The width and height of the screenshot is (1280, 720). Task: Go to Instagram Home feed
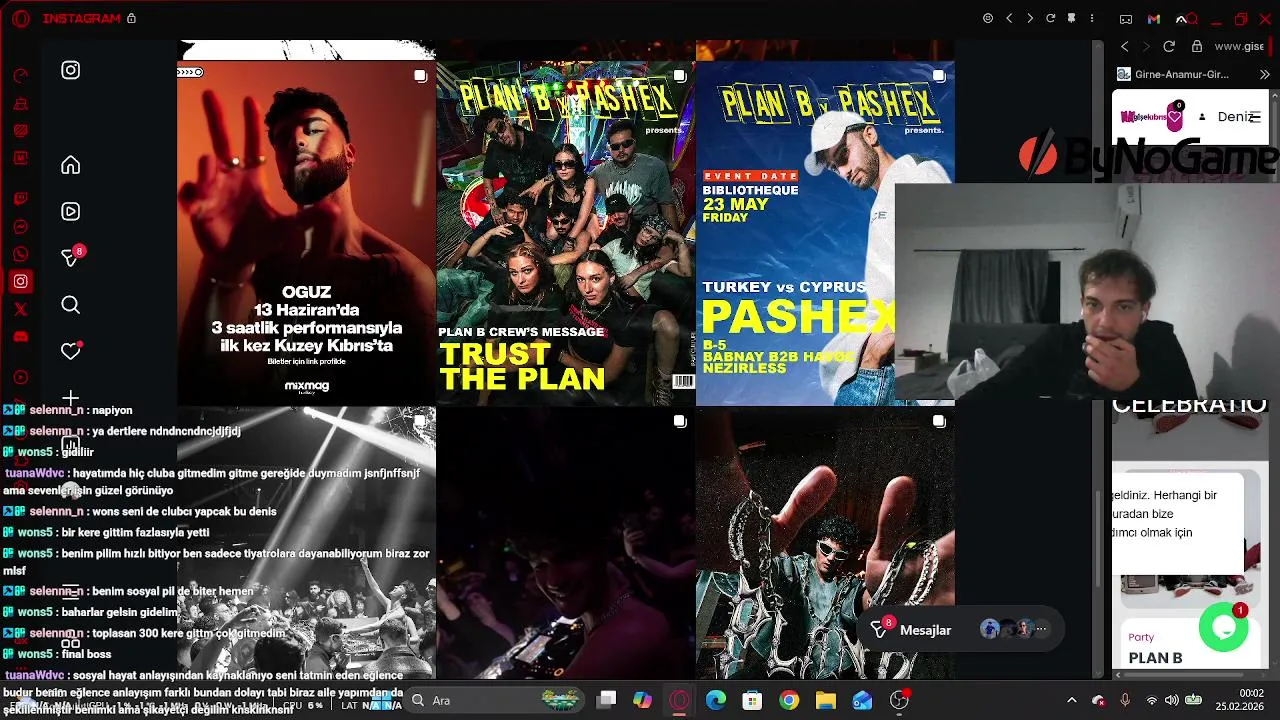pyautogui.click(x=70, y=165)
